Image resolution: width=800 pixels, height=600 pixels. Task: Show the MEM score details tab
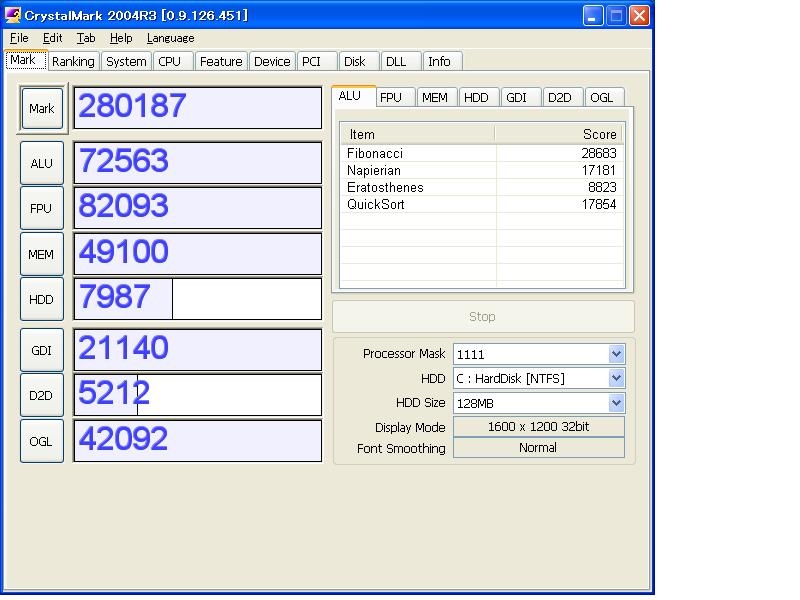434,97
